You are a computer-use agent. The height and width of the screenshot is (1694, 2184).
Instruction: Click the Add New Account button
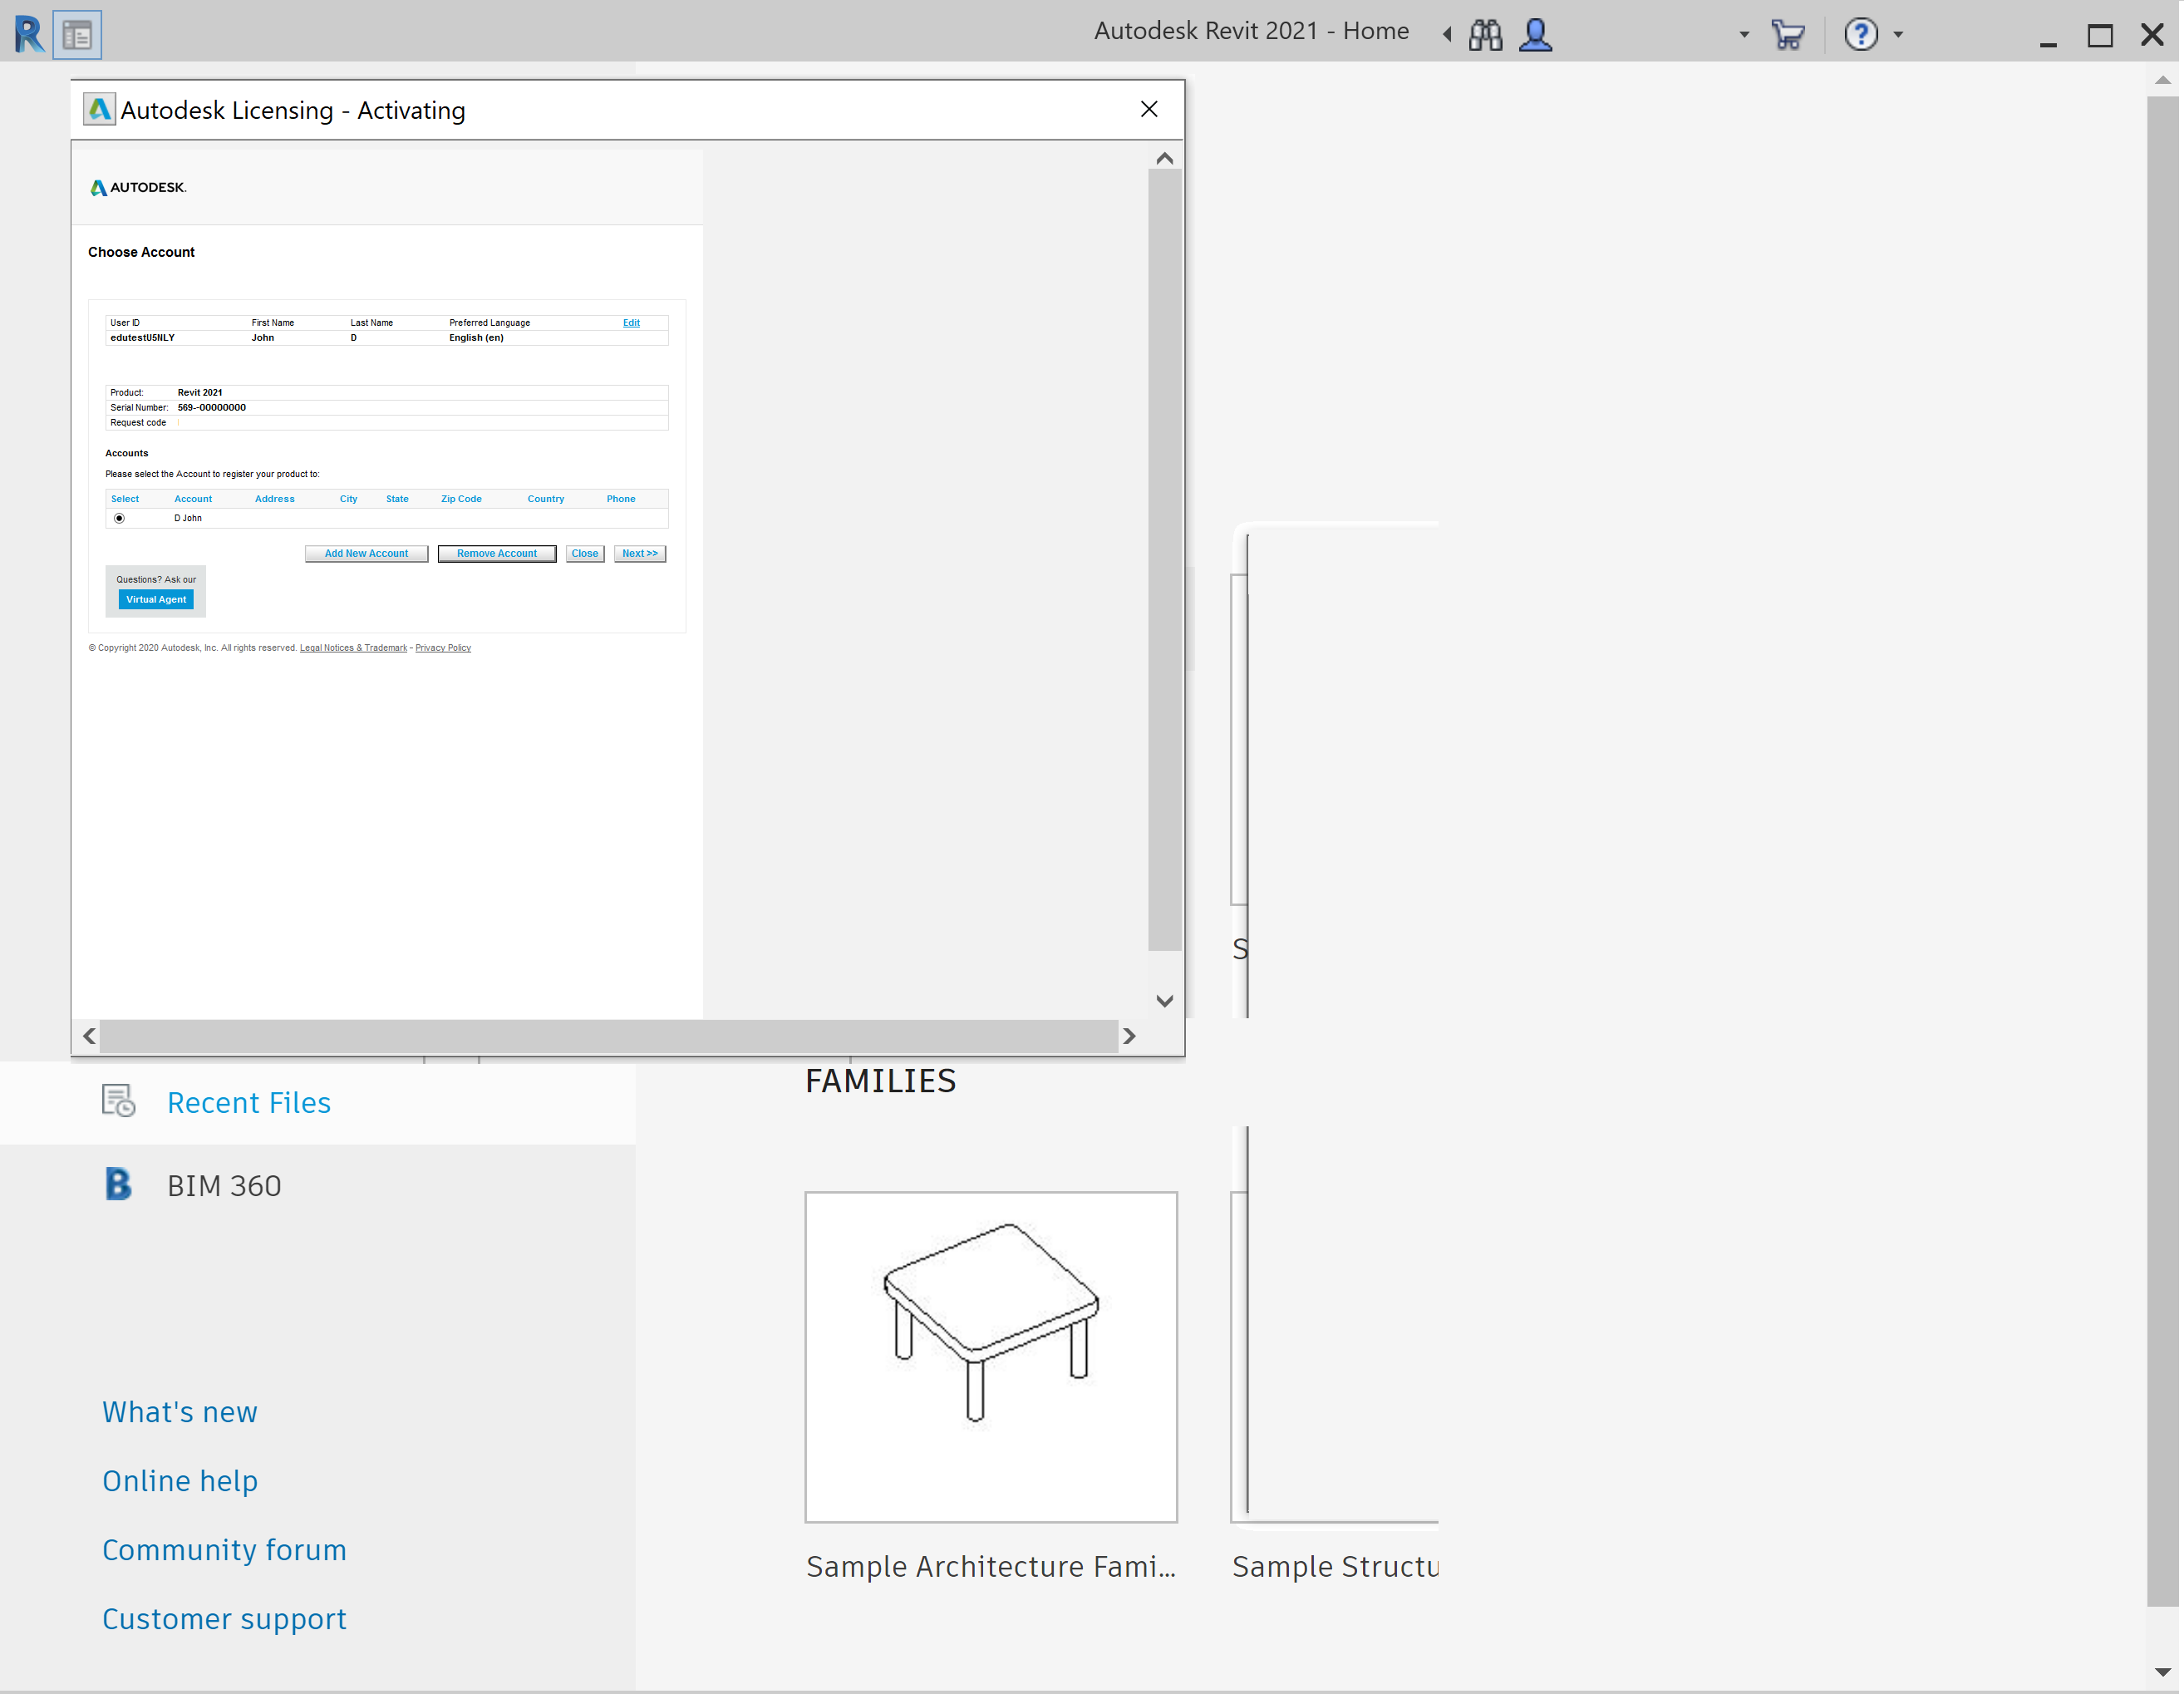click(366, 553)
